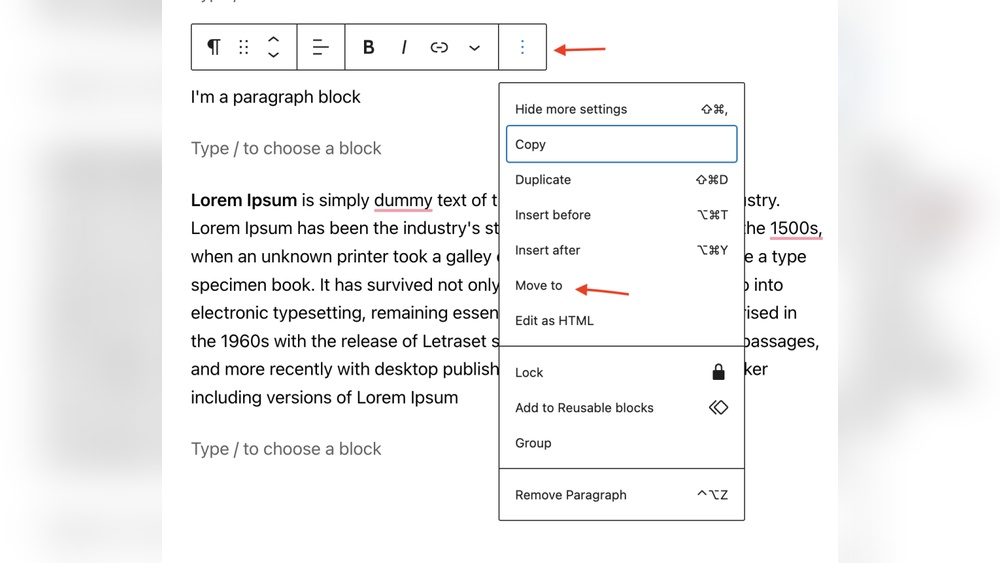This screenshot has height=563, width=1000.
Task: Choose Group from the options menu
Action: (621, 443)
